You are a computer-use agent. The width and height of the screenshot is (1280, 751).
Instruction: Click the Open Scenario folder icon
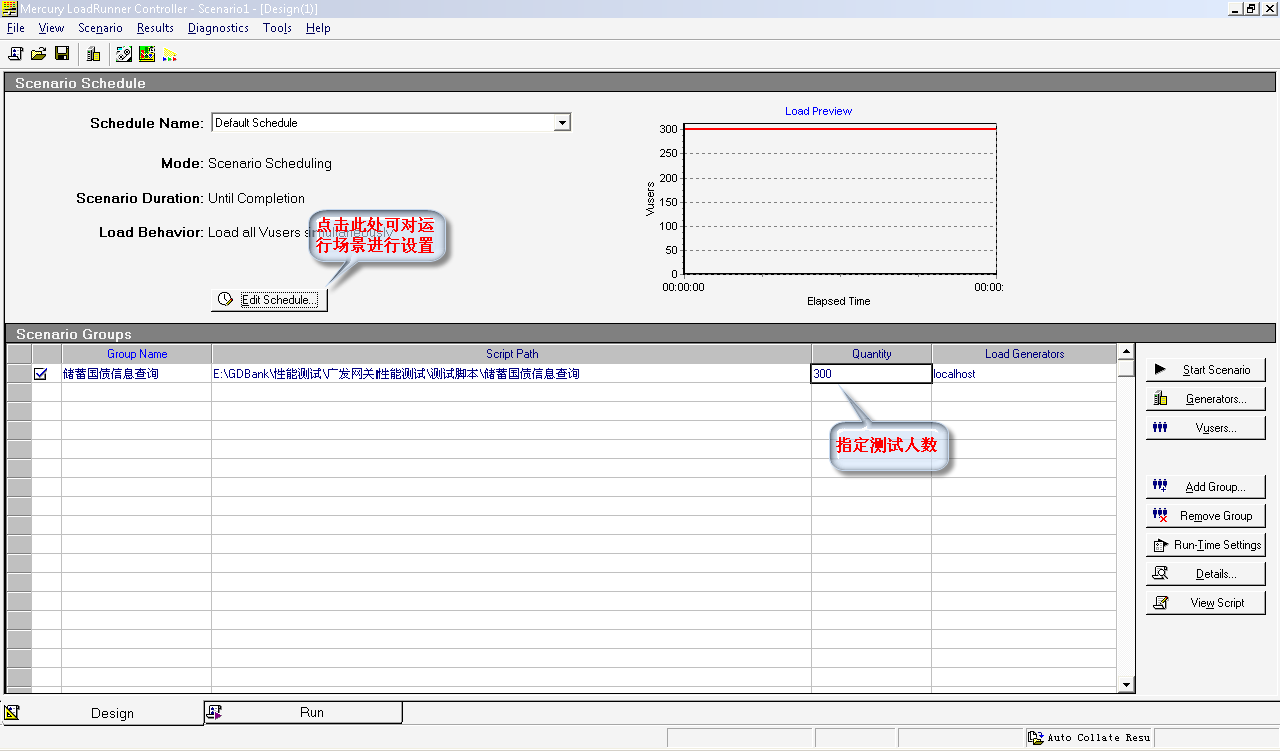pyautogui.click(x=39, y=53)
